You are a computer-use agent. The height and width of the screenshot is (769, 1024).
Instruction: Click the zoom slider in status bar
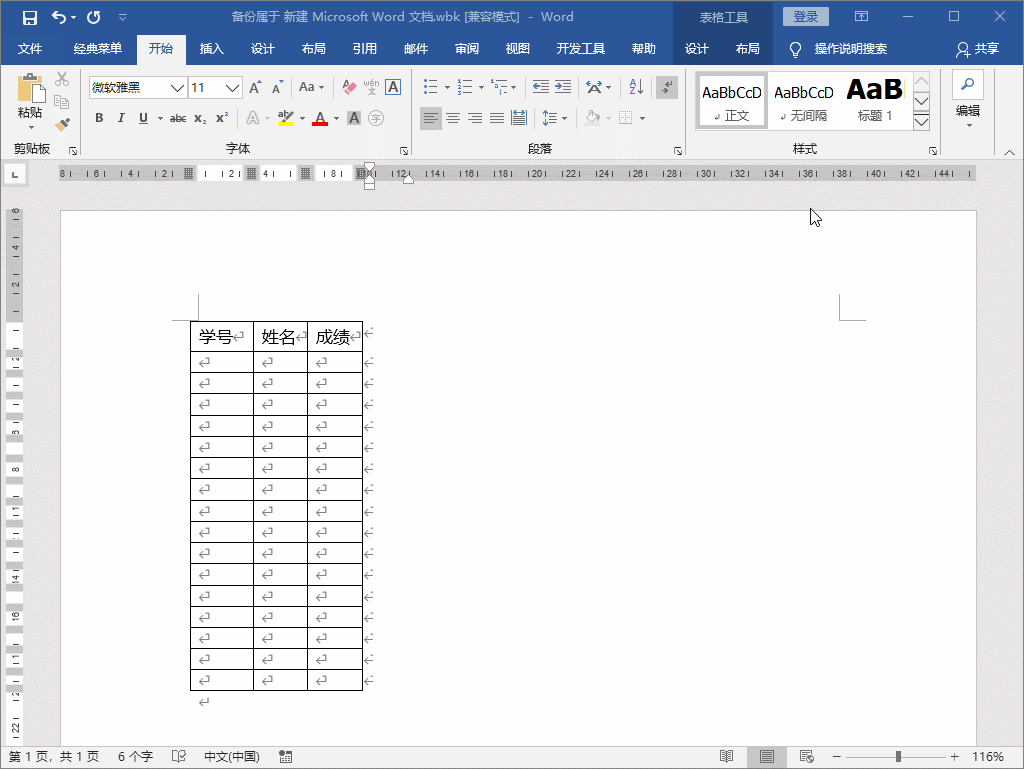(x=898, y=757)
